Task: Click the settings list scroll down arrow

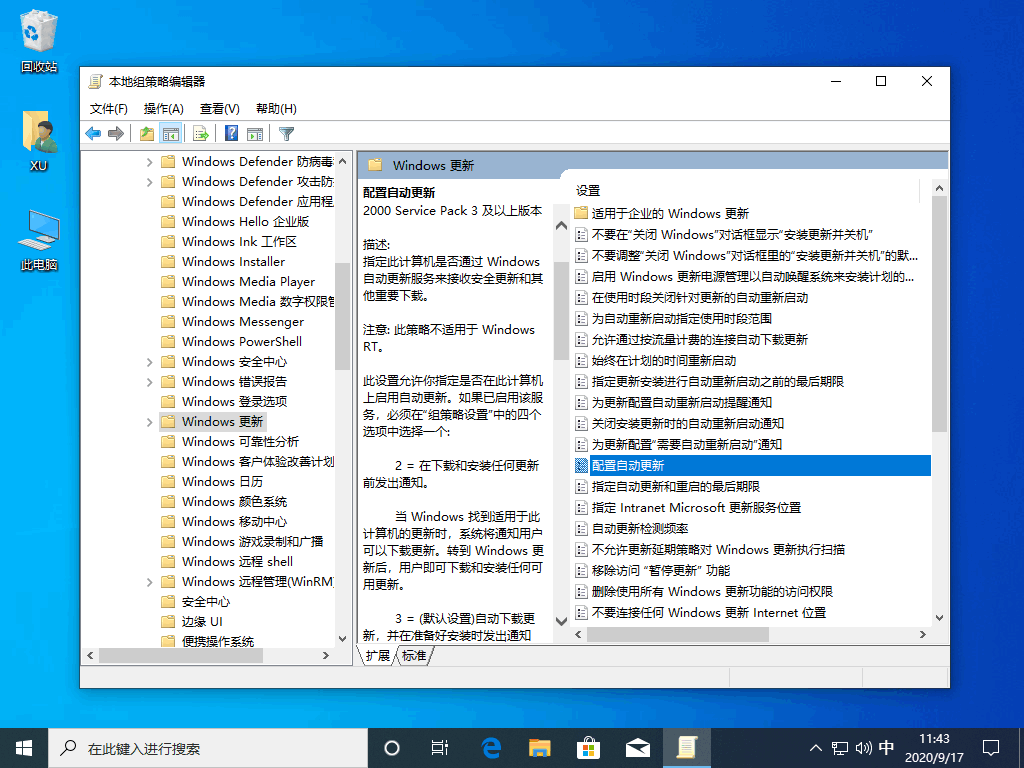Action: pos(939,619)
